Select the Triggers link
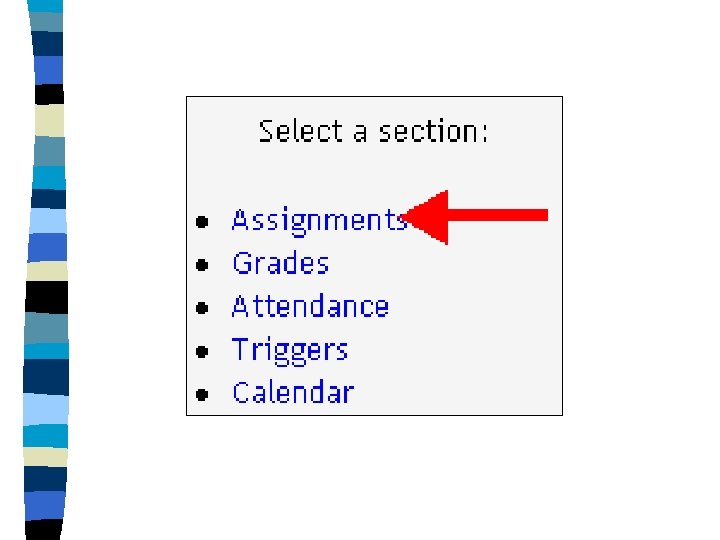Screen dimensions: 720x540 tap(290, 350)
